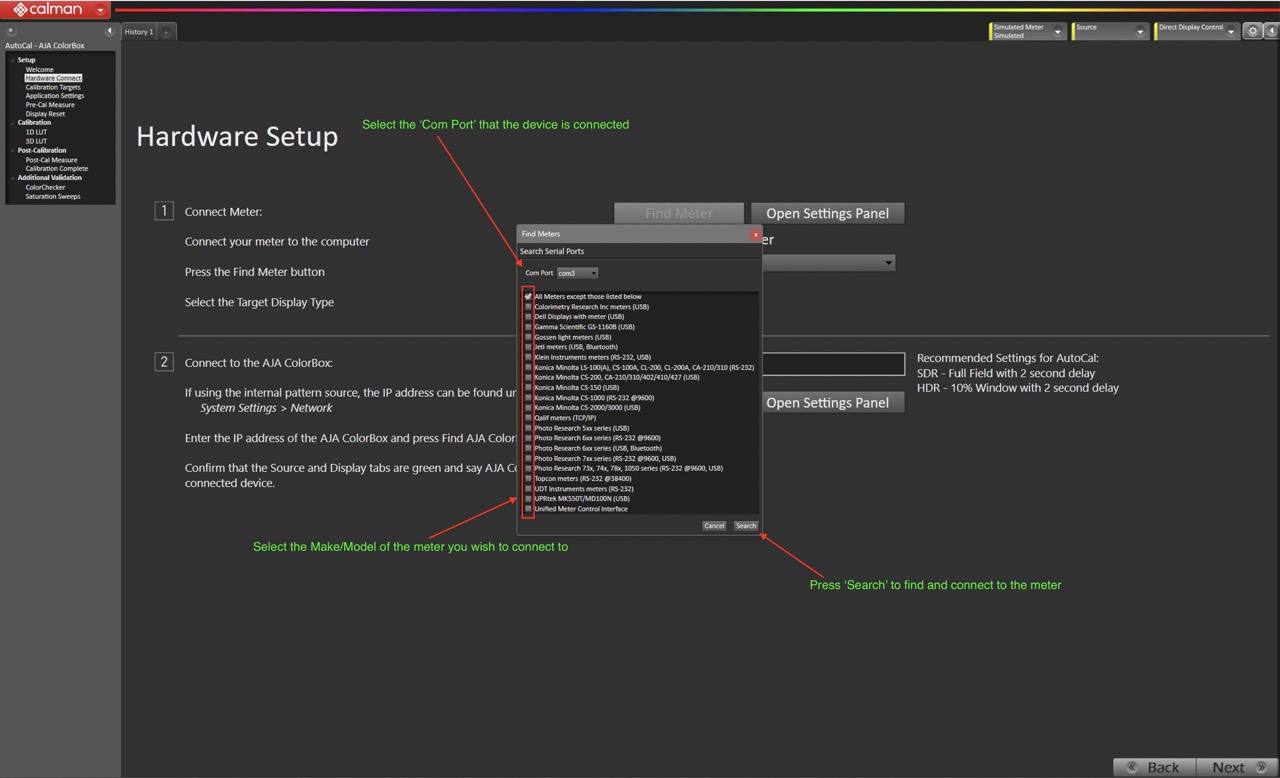Enable Topcon meters checkbox
The width and height of the screenshot is (1280, 778).
click(528, 478)
